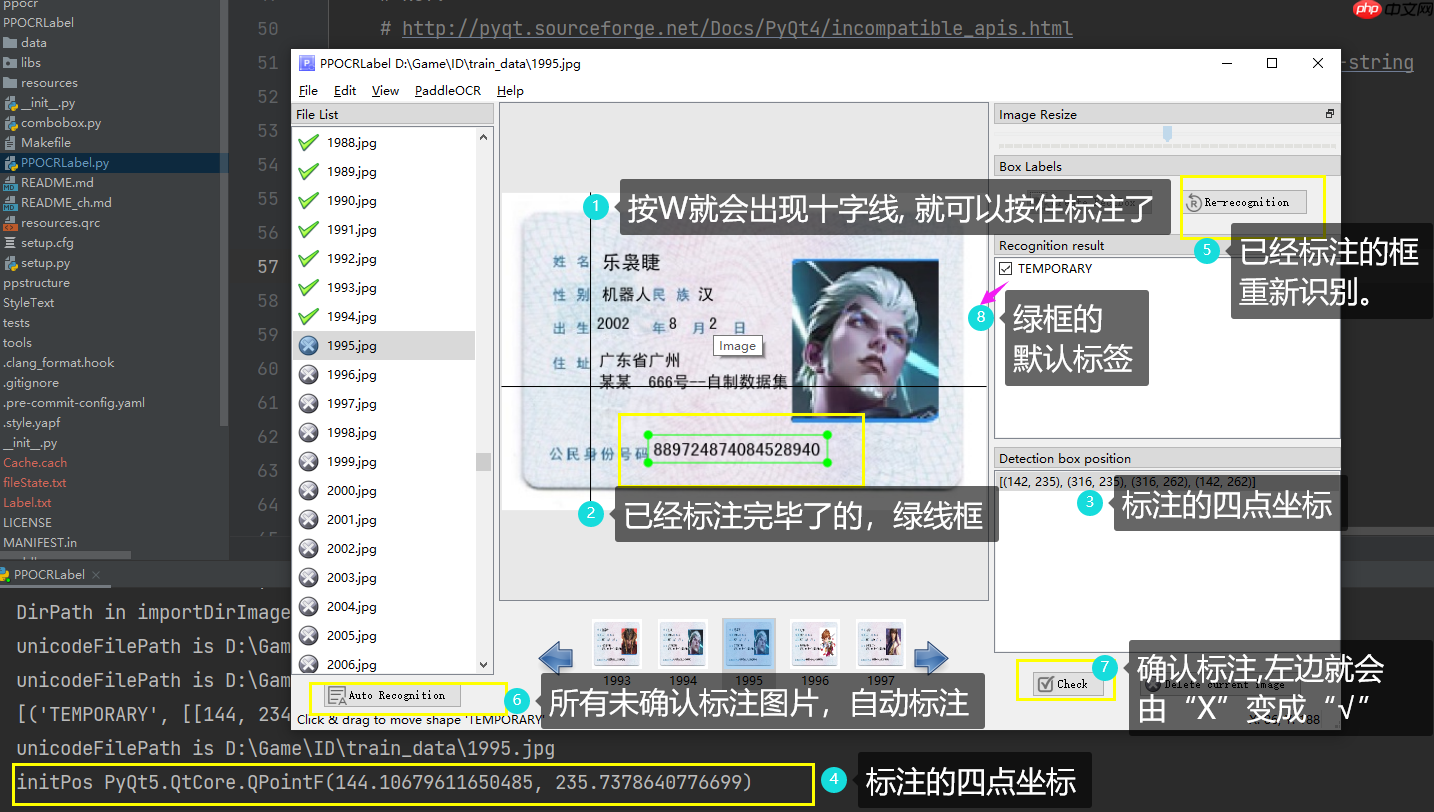Click the Check button to confirm annotation

point(1062,684)
